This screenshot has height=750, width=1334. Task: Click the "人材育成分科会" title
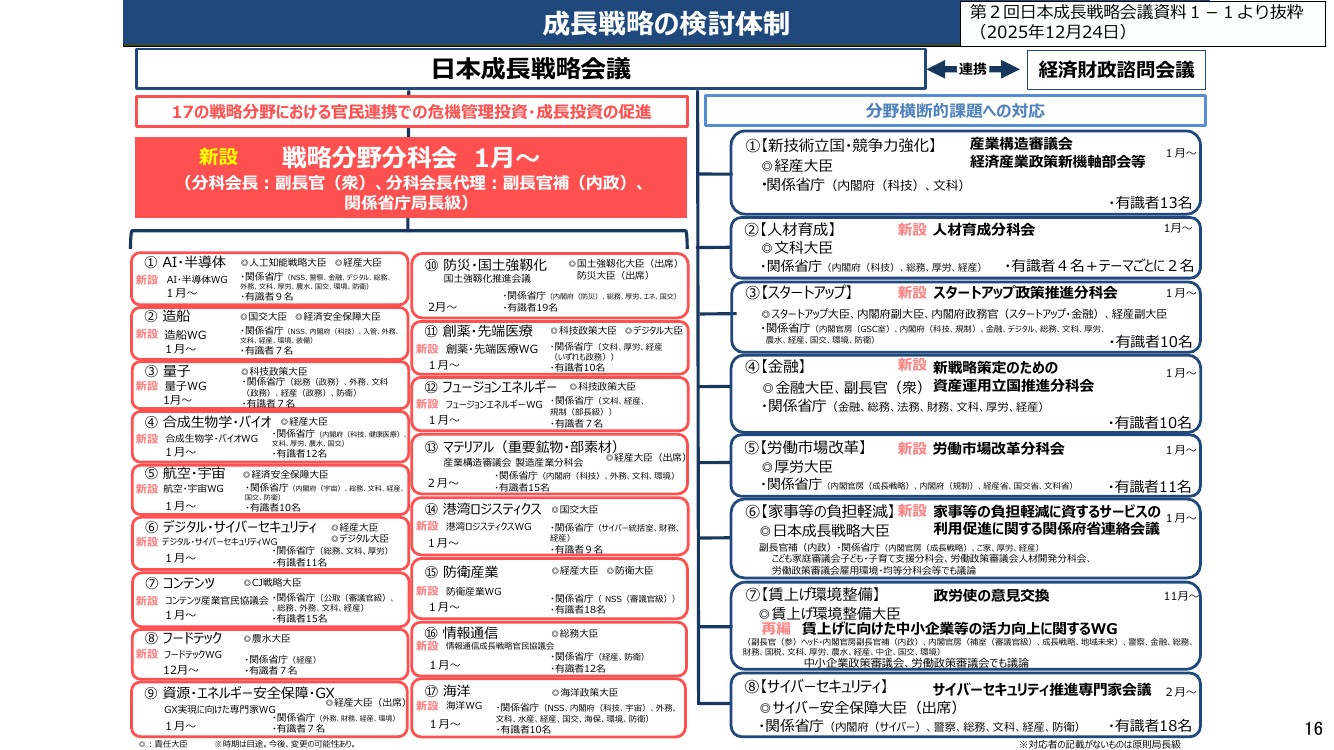pyautogui.click(x=984, y=229)
